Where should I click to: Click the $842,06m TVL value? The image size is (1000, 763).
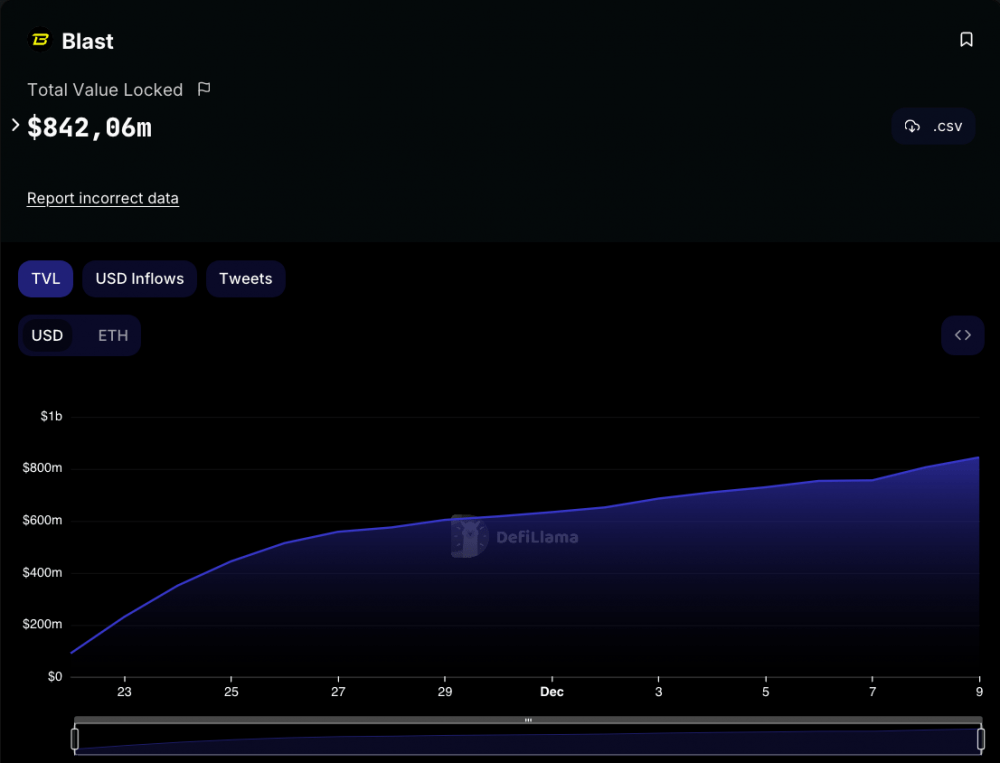click(89, 127)
